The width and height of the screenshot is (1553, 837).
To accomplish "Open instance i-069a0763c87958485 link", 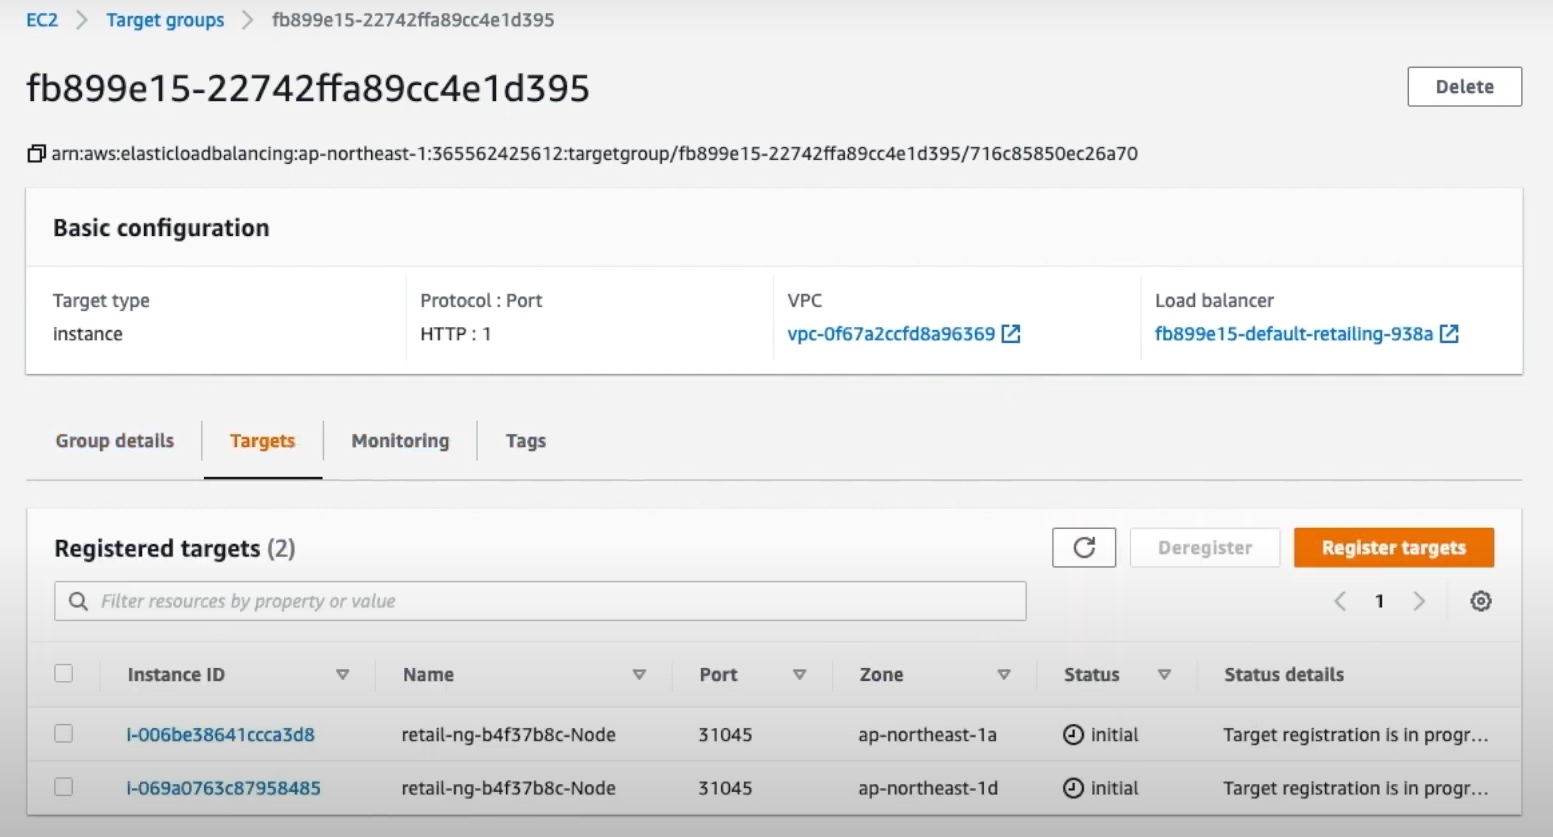I will [223, 788].
